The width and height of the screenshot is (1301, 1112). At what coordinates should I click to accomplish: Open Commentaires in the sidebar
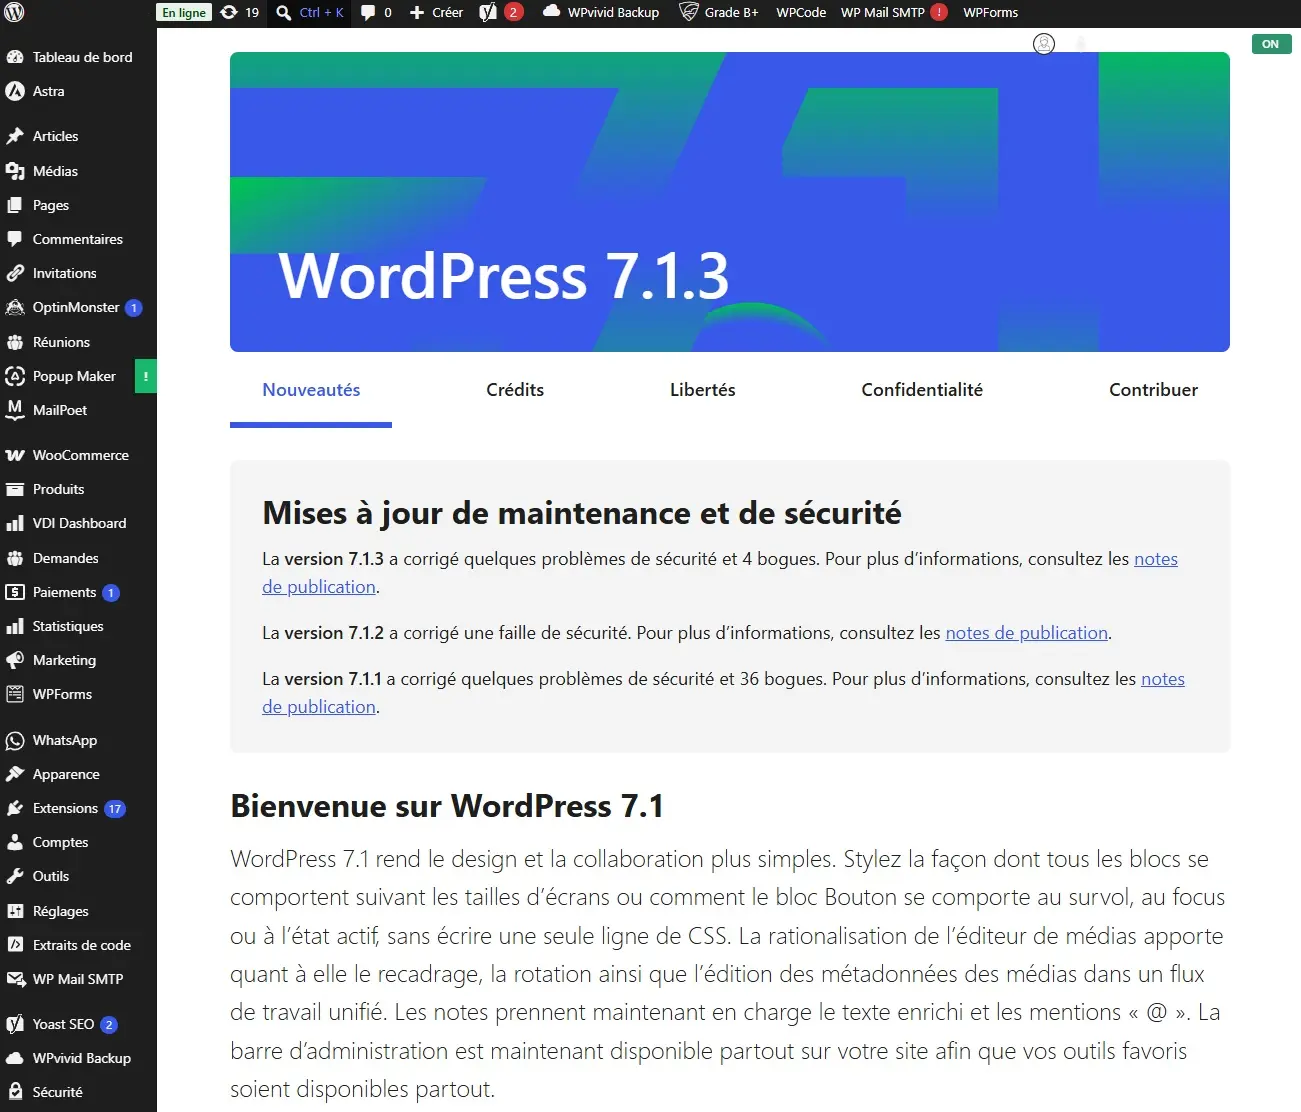(x=78, y=239)
